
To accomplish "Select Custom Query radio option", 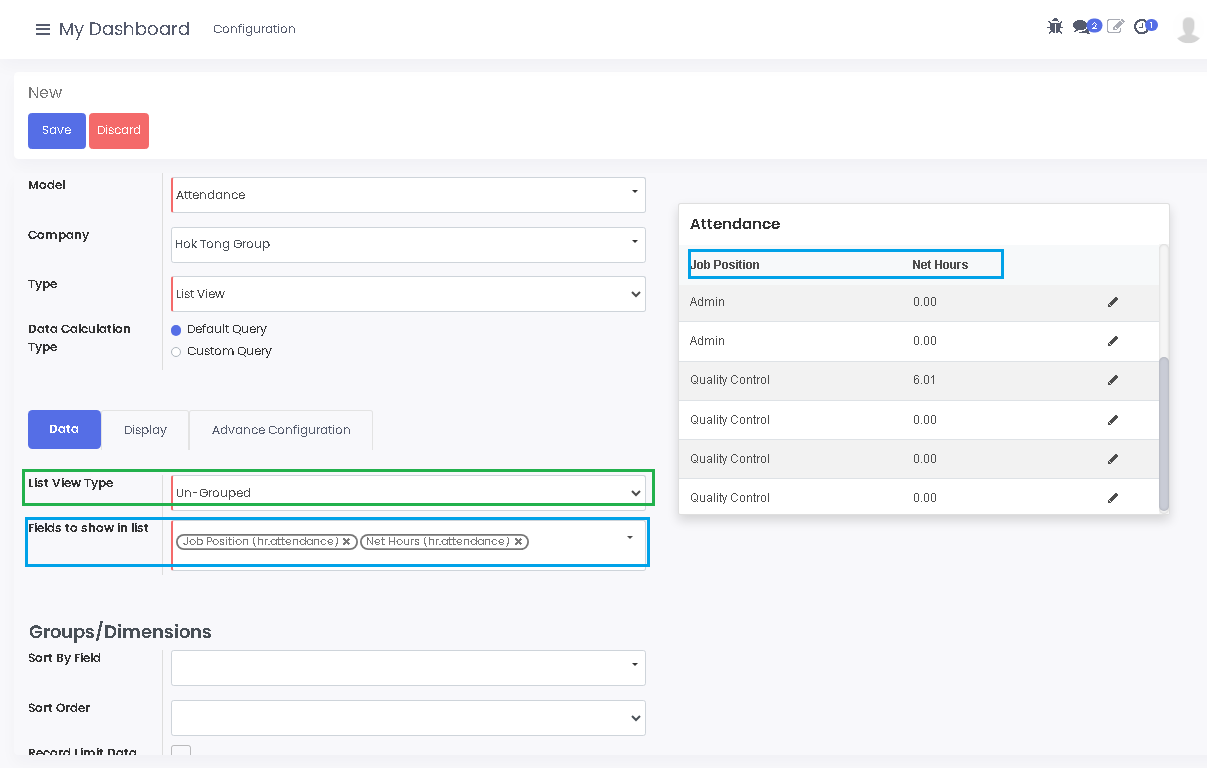I will click(177, 352).
